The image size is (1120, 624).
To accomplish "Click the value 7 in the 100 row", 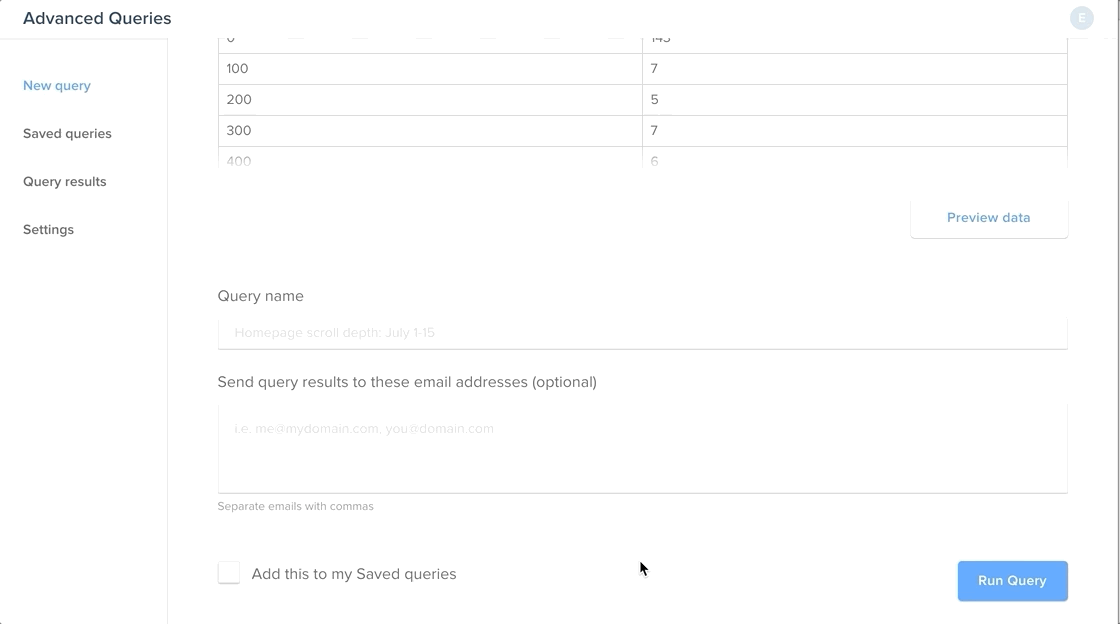I will 654,69.
